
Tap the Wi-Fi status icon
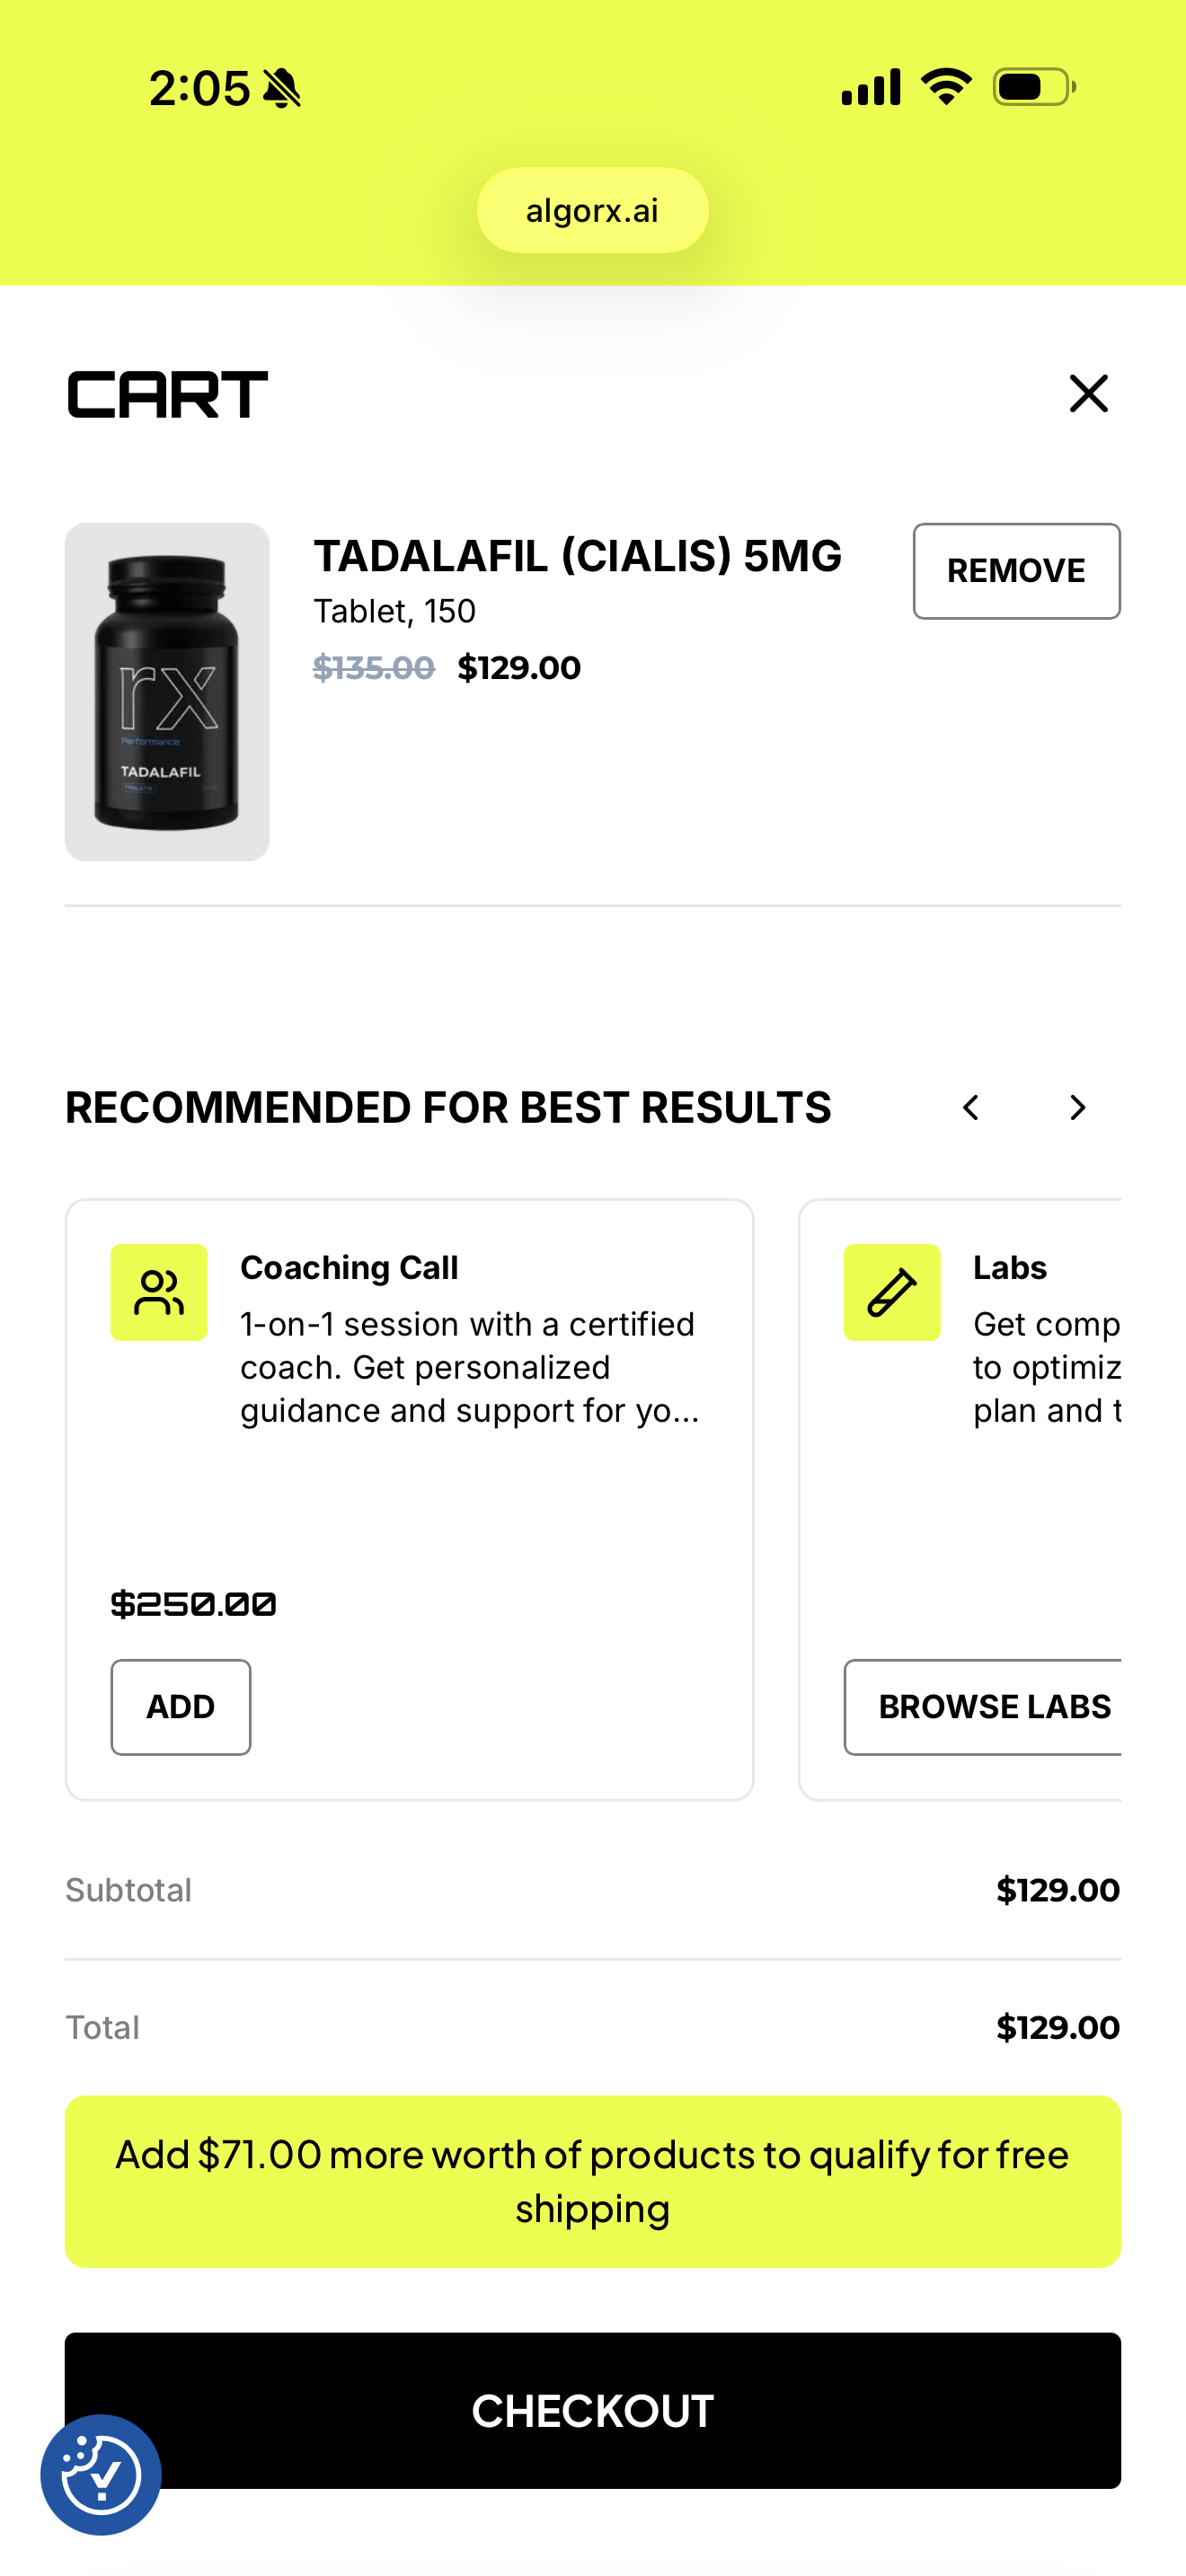point(945,87)
